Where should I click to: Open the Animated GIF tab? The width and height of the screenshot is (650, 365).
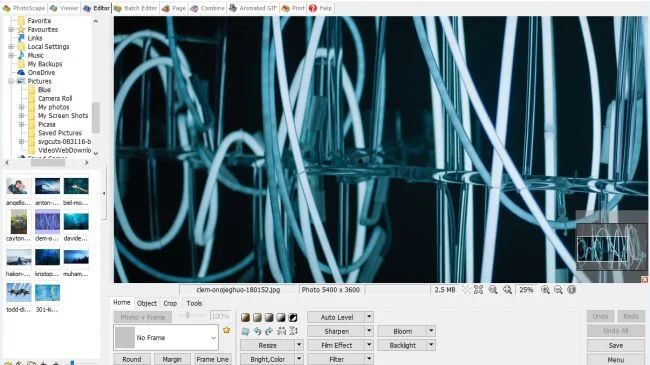click(x=252, y=8)
